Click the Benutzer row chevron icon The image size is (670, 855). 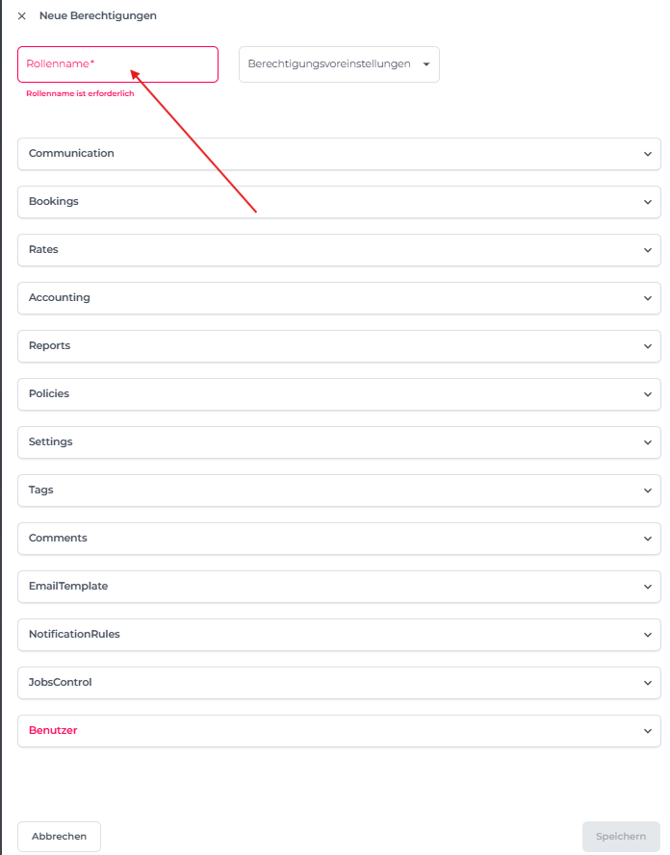click(648, 731)
